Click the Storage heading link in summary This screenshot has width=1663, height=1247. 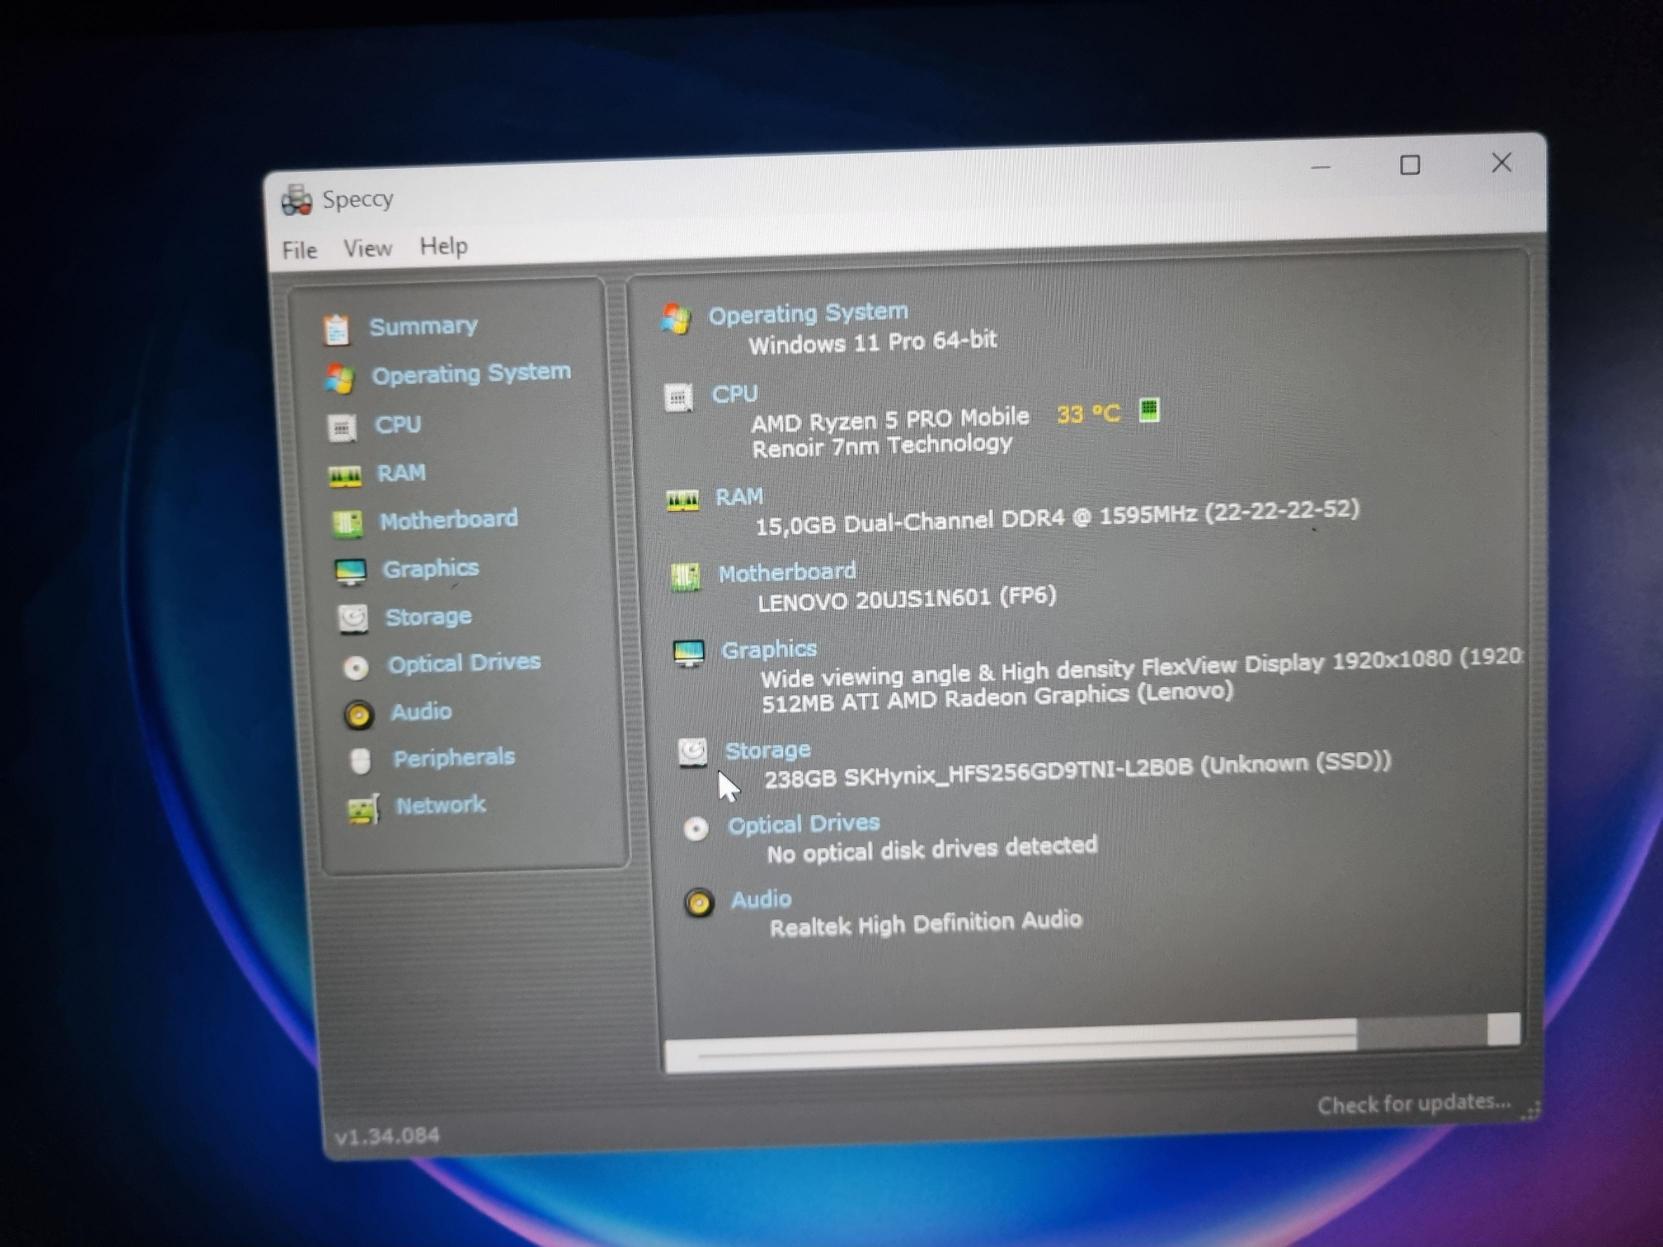click(x=768, y=751)
